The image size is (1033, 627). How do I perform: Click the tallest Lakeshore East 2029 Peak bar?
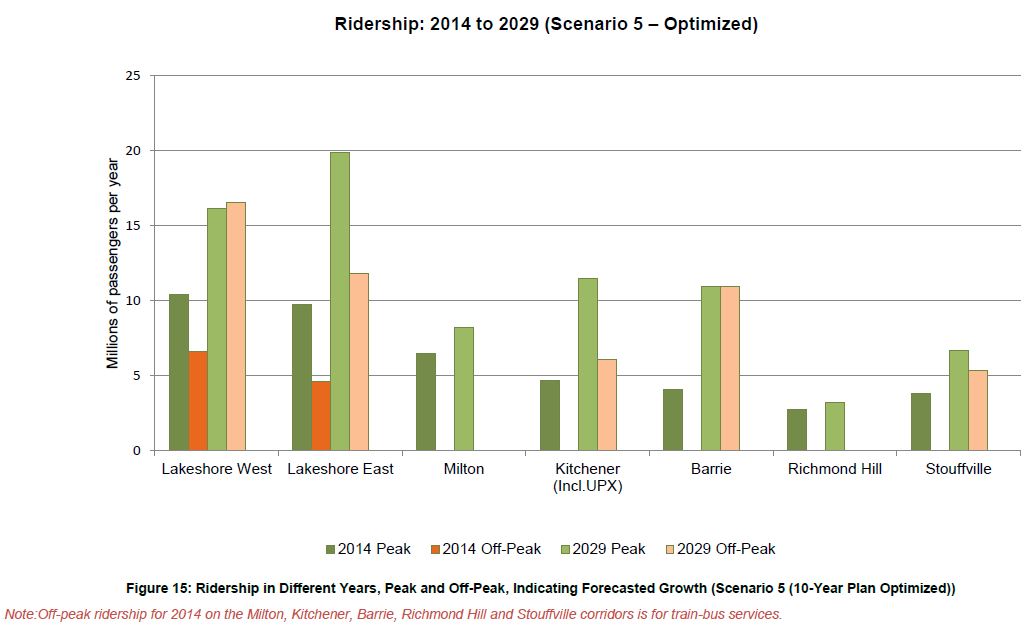(x=340, y=301)
